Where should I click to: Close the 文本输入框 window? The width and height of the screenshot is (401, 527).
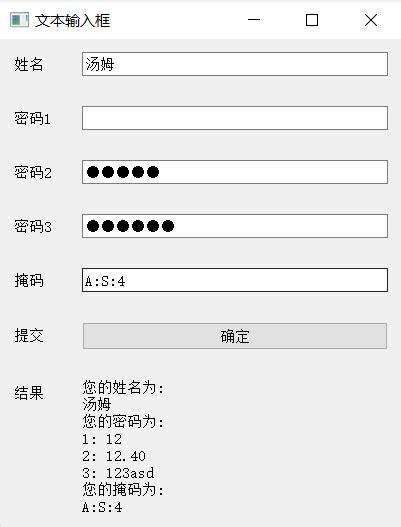(371, 20)
